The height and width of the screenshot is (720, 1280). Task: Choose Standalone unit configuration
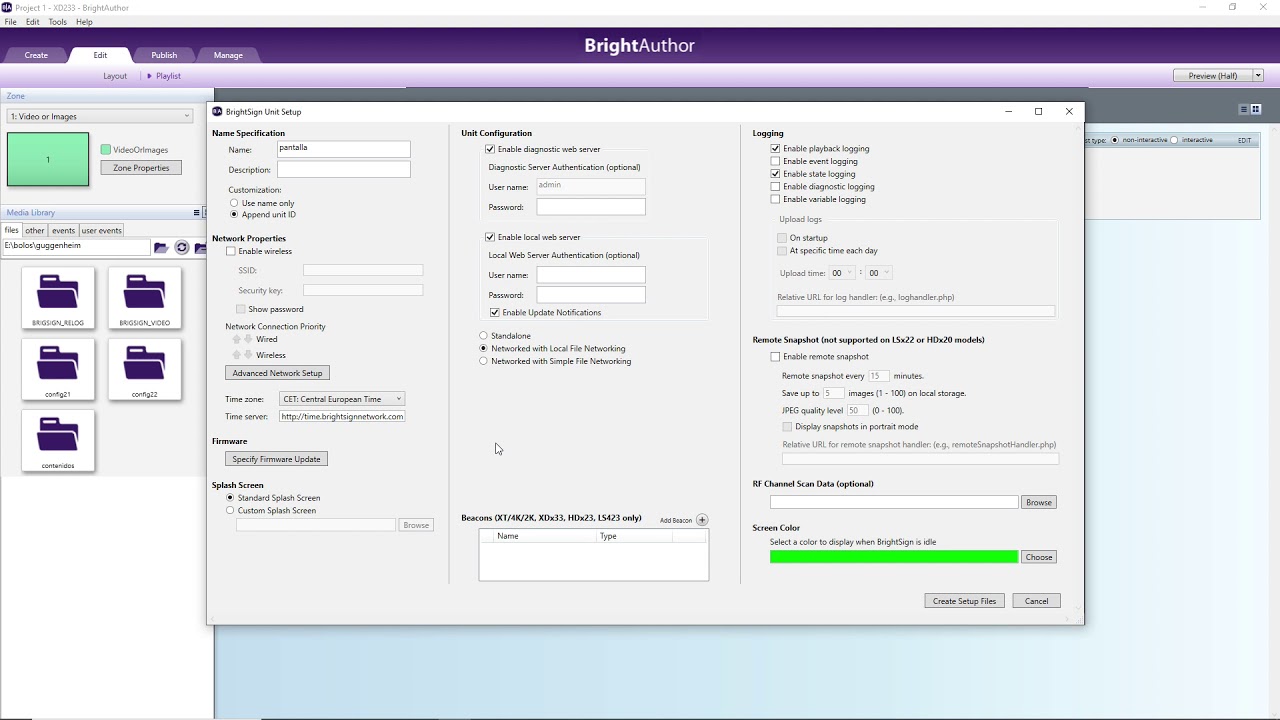tap(484, 336)
